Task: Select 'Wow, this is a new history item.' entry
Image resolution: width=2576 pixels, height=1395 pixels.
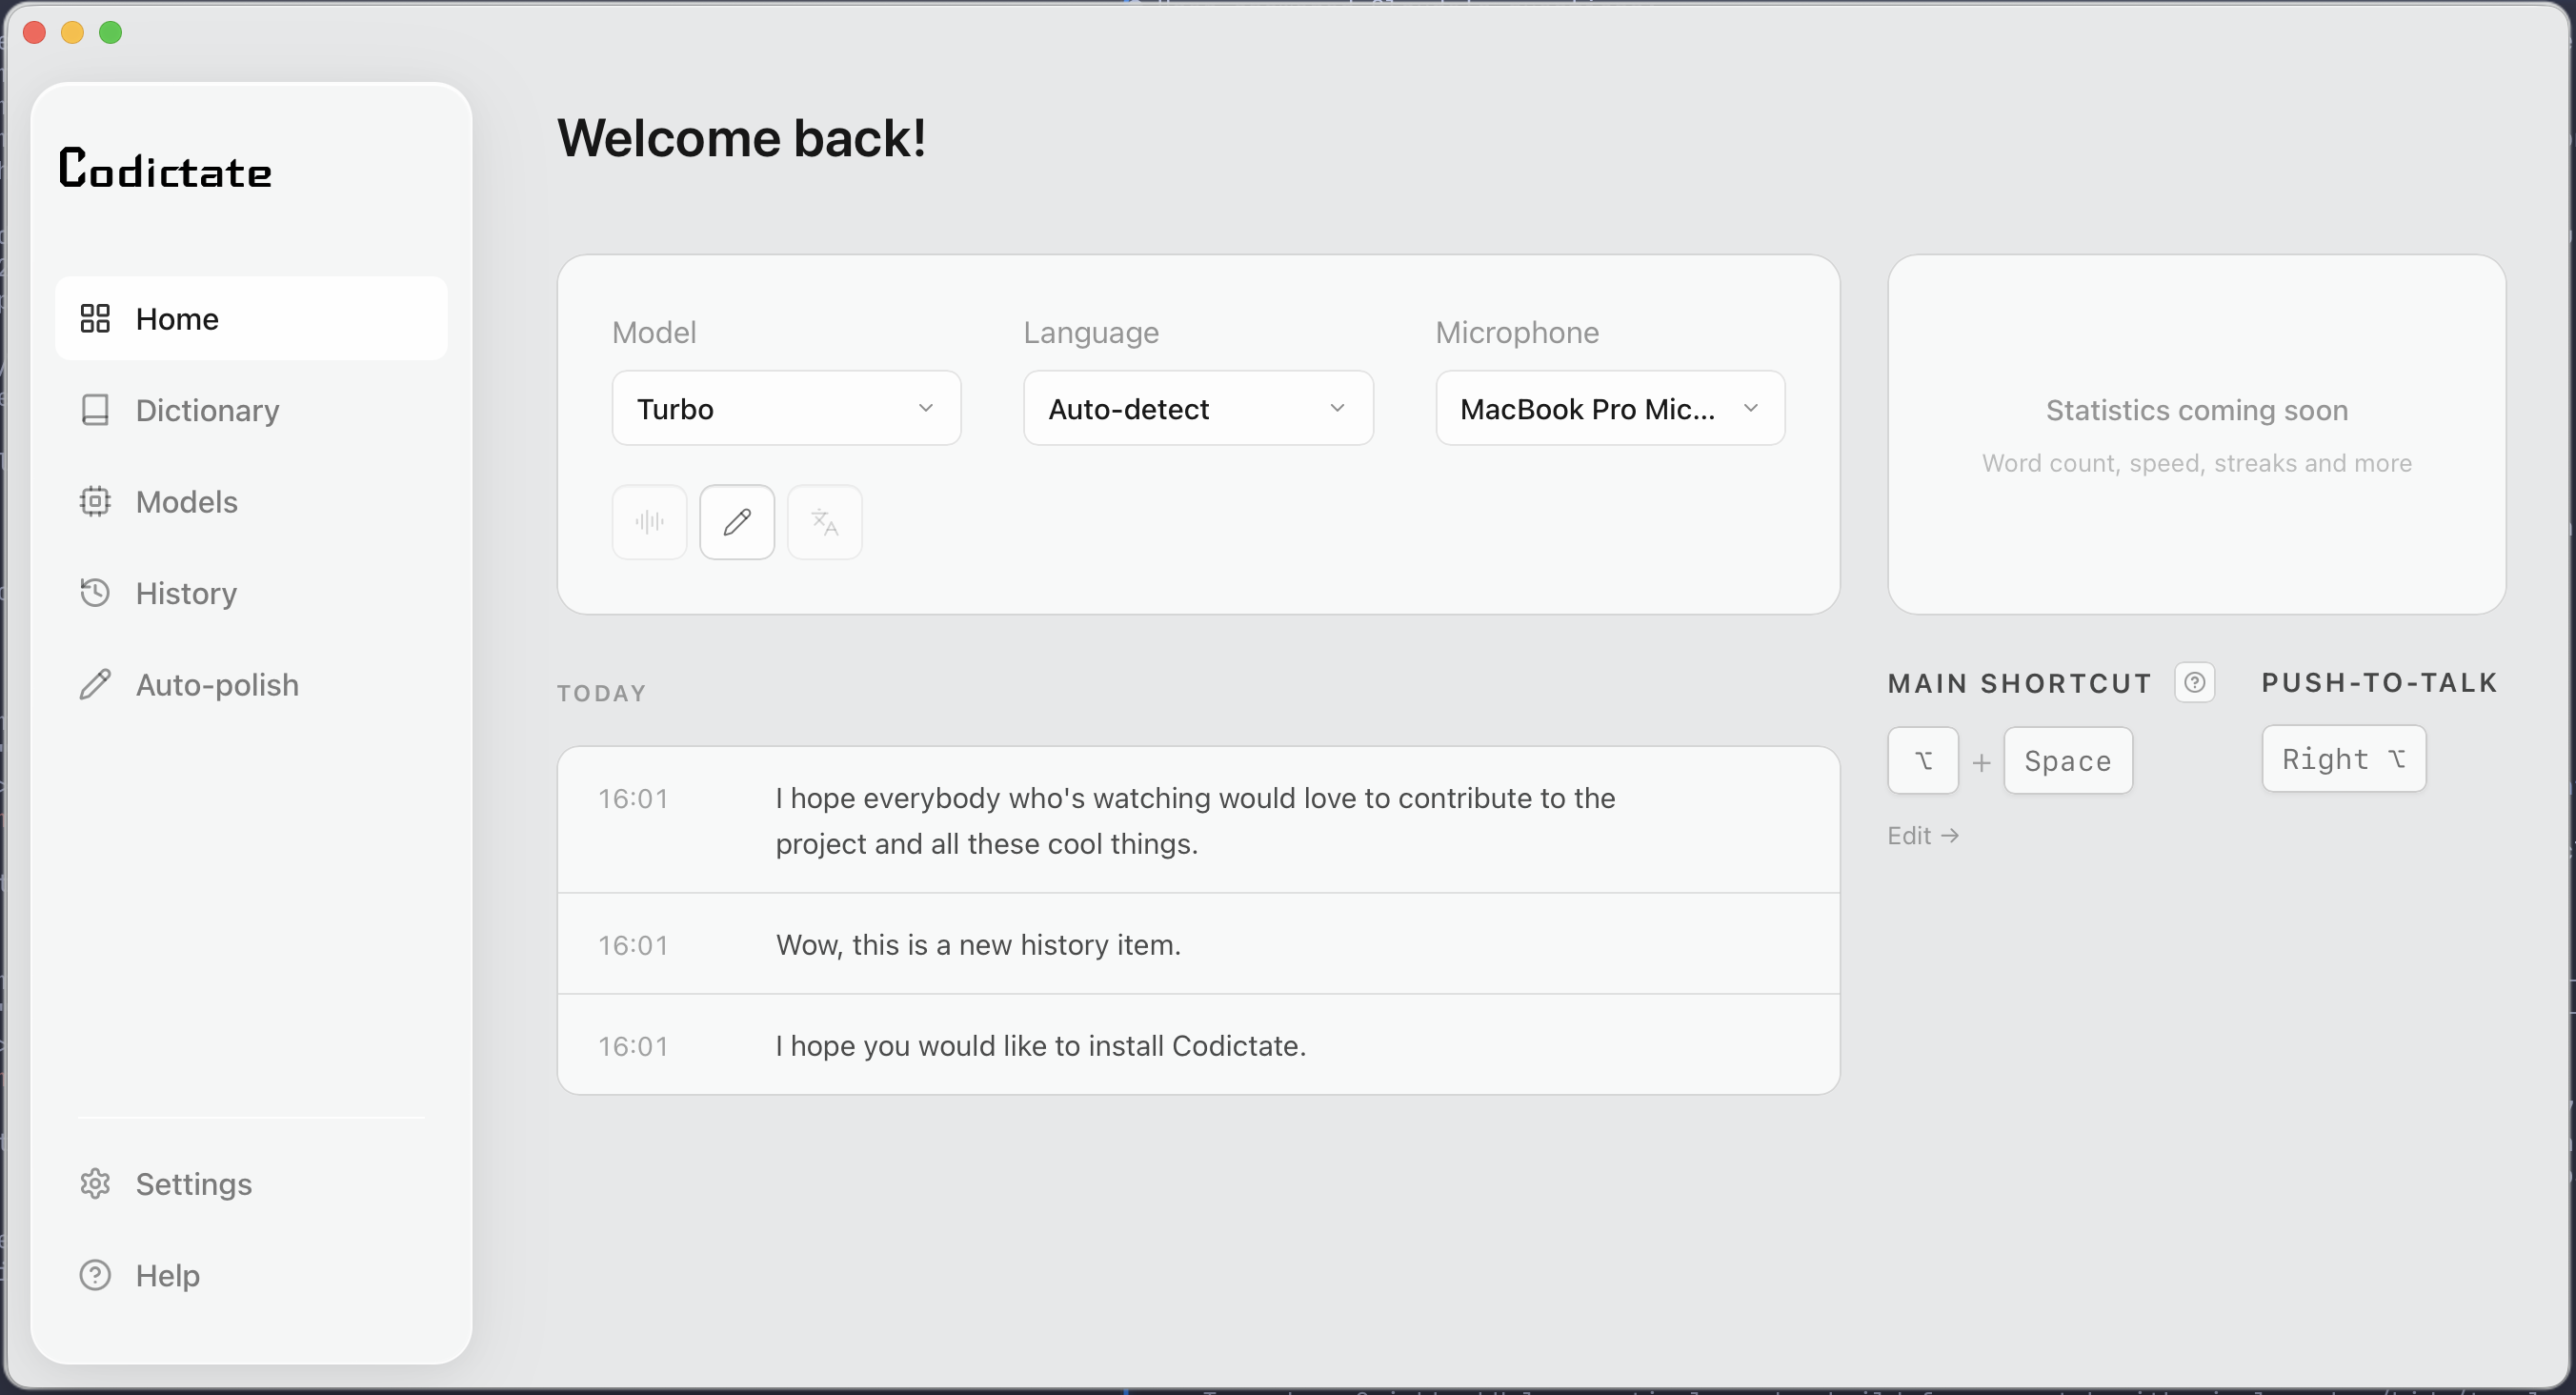Action: (1198, 944)
